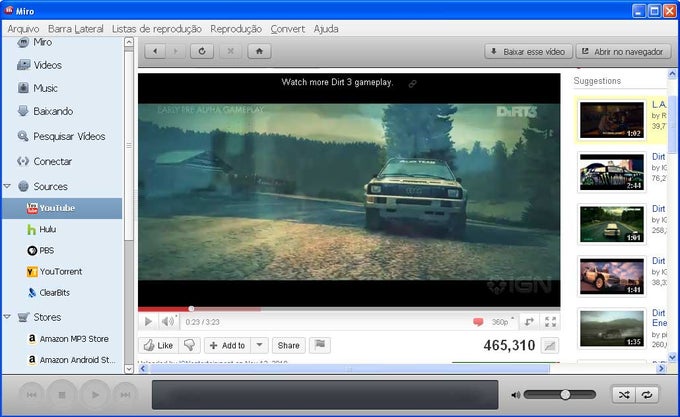680x417 pixels.
Task: Open suggested video with 1:35 duration
Action: pyautogui.click(x=611, y=329)
